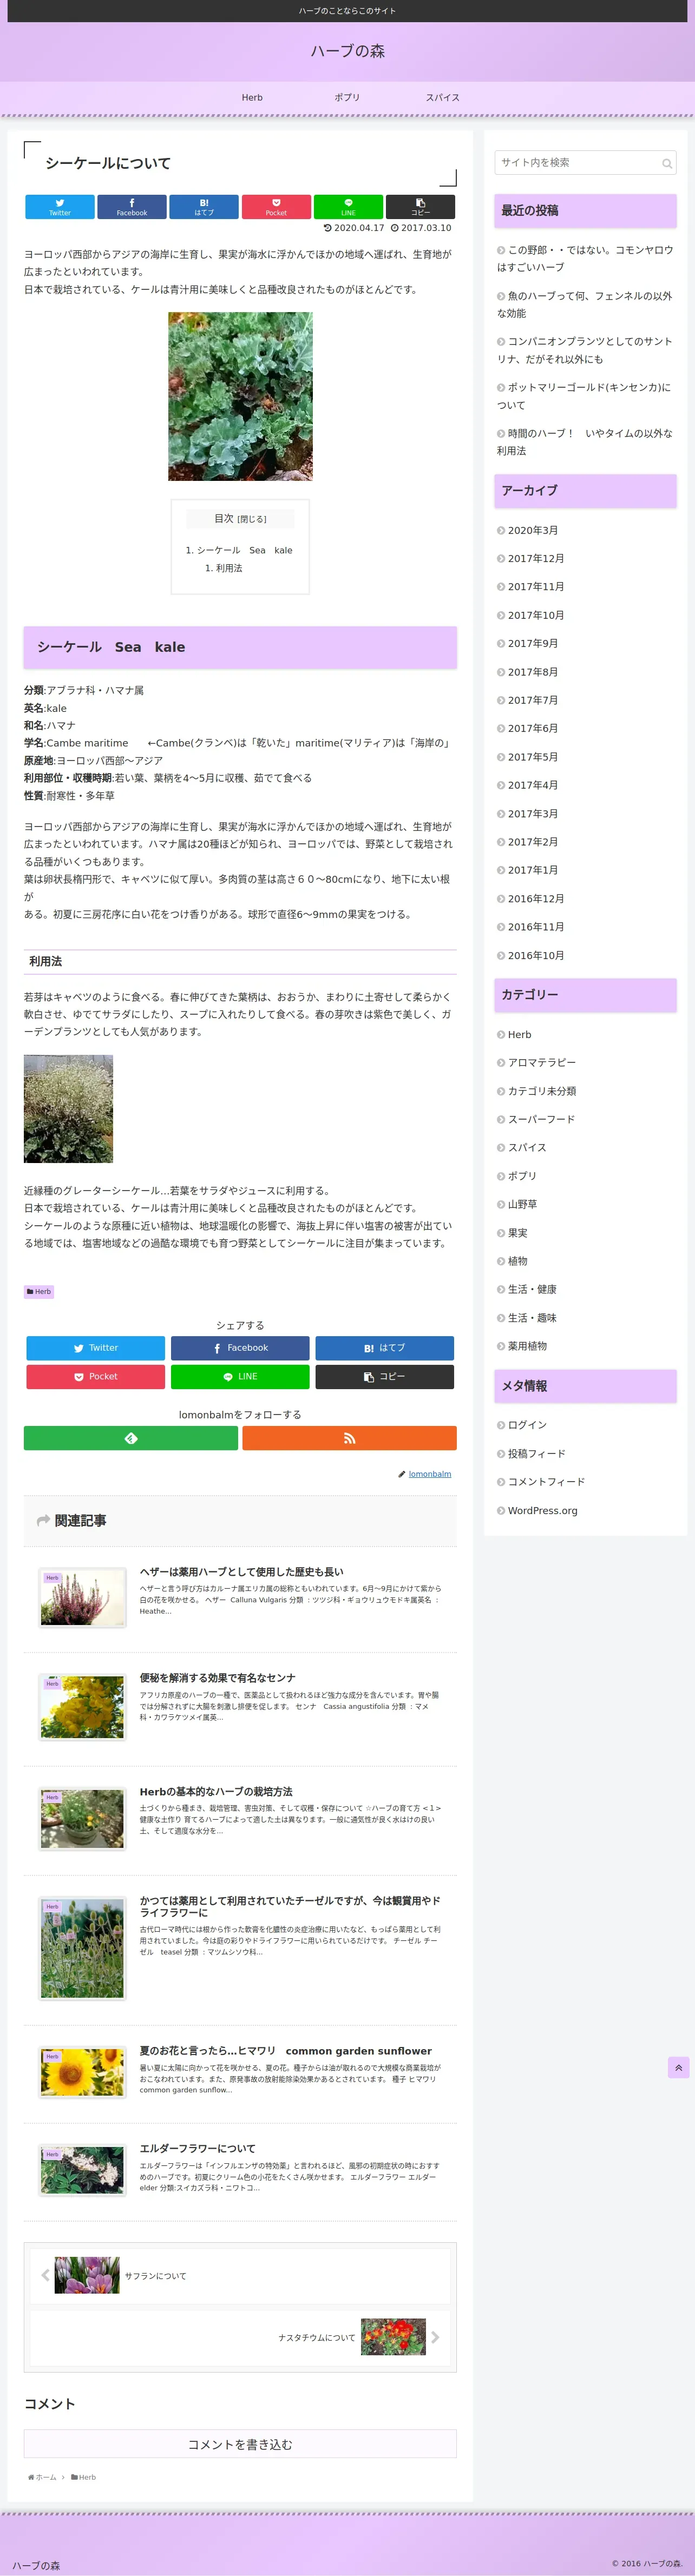Screen dimensions: 695x2576
Task: Share via the top LINE button
Action: [x=348, y=207]
